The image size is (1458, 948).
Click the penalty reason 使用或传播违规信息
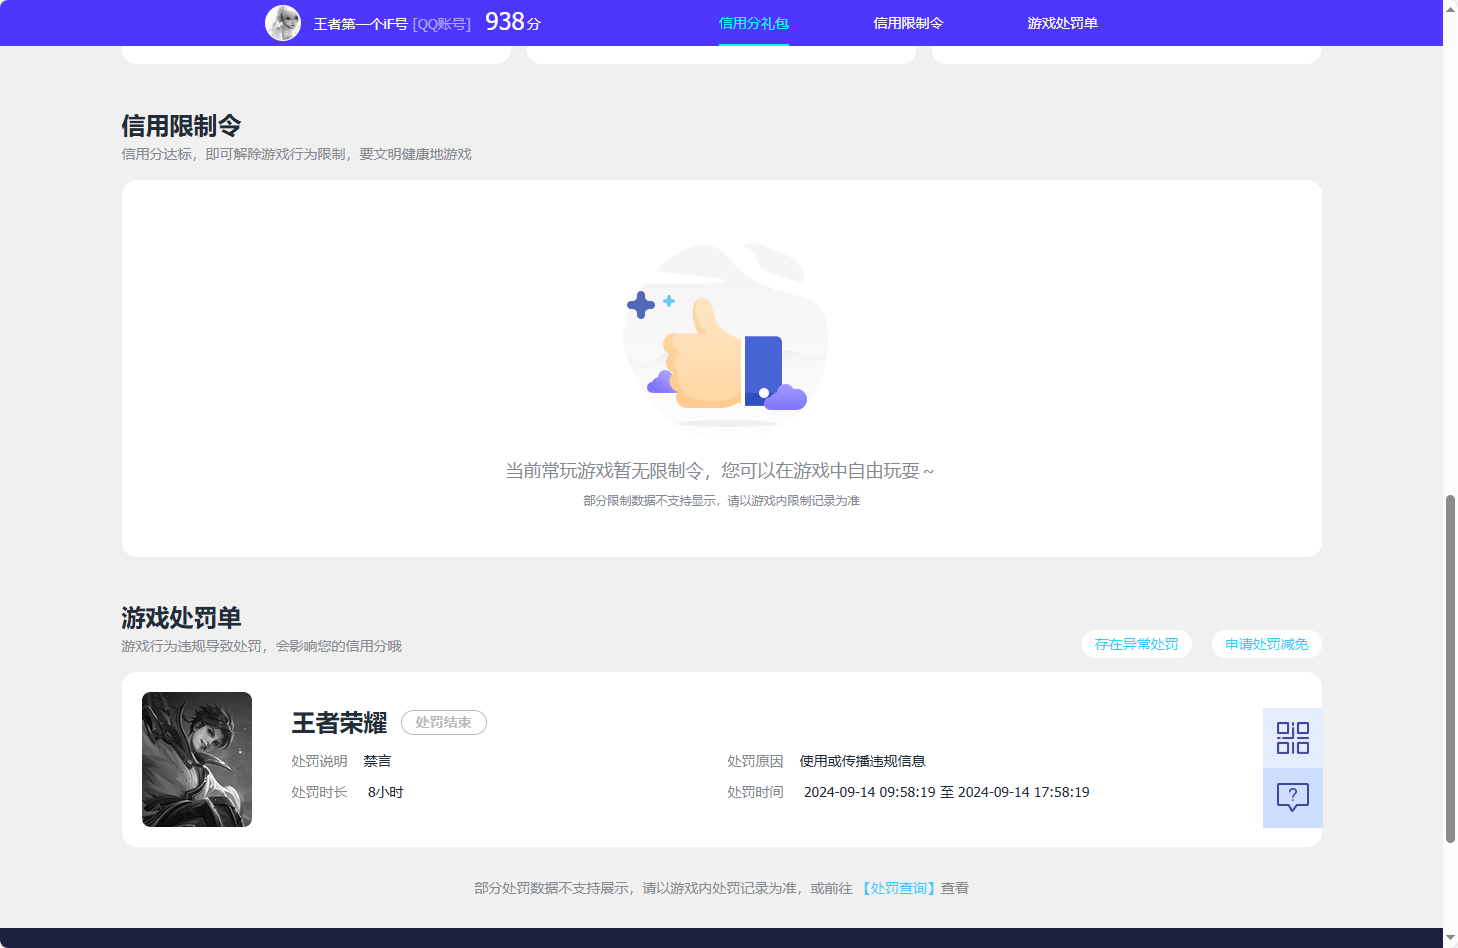861,760
